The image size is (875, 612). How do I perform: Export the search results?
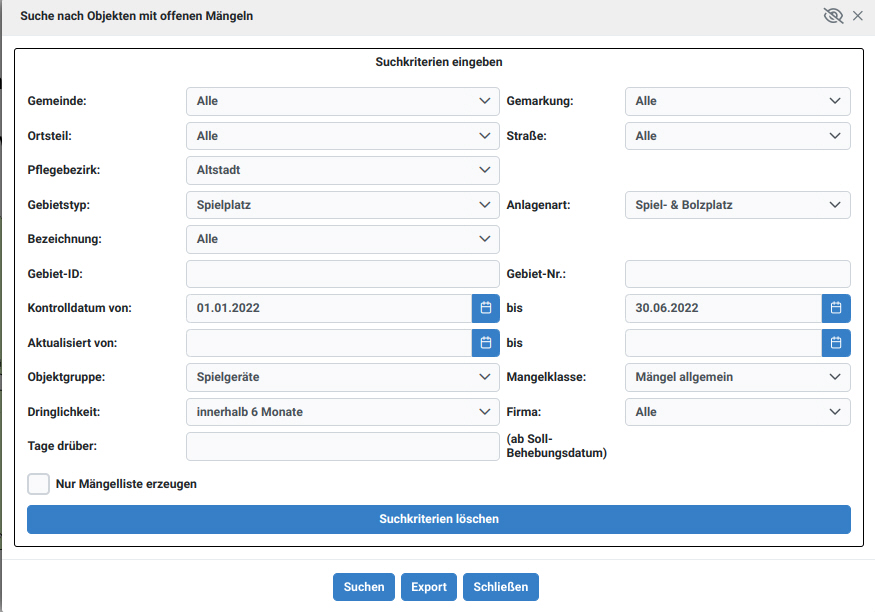click(x=428, y=587)
